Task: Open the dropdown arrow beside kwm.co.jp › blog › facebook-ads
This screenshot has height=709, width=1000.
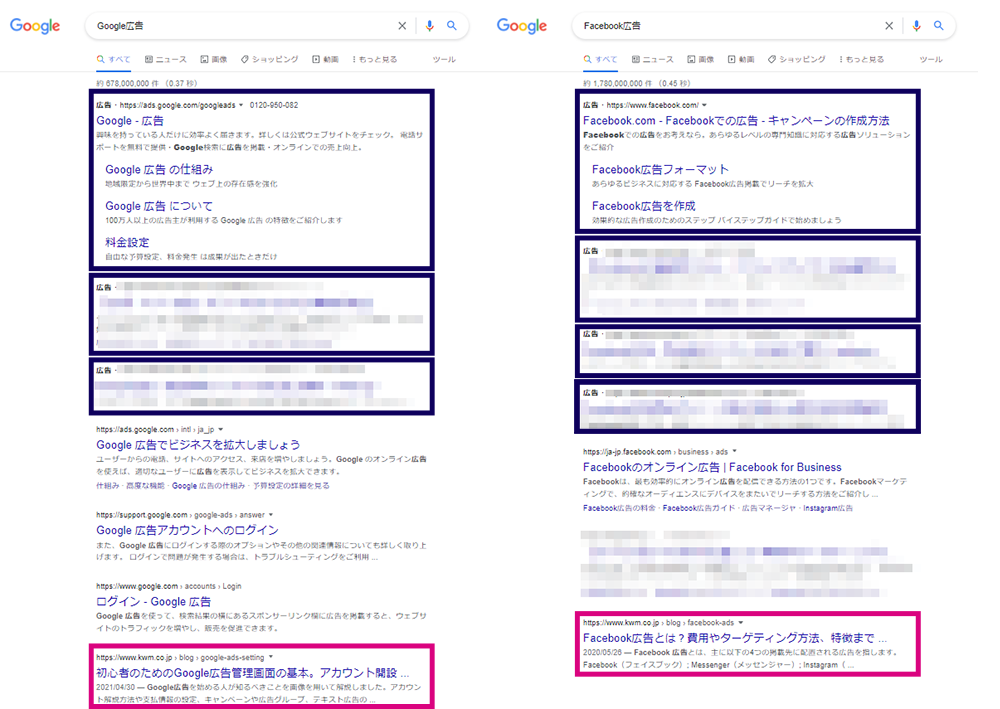Action: pyautogui.click(x=740, y=623)
